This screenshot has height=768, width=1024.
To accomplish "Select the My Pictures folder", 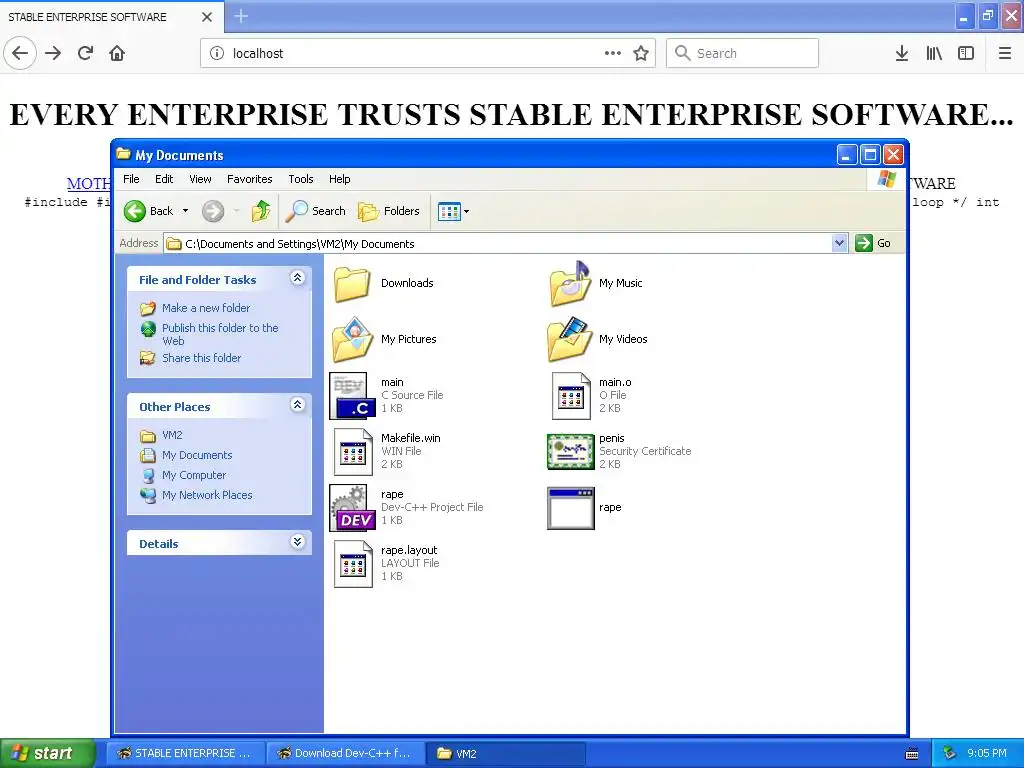I will 384,340.
